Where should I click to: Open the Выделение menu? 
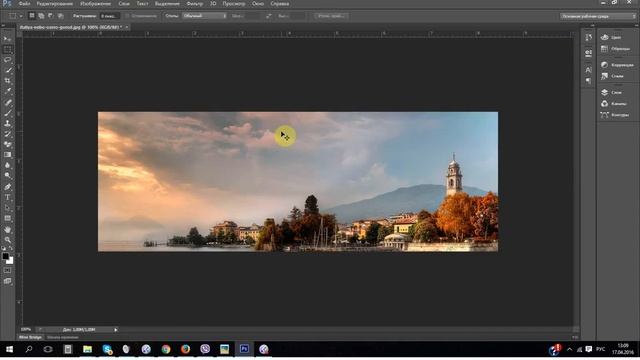coord(167,4)
